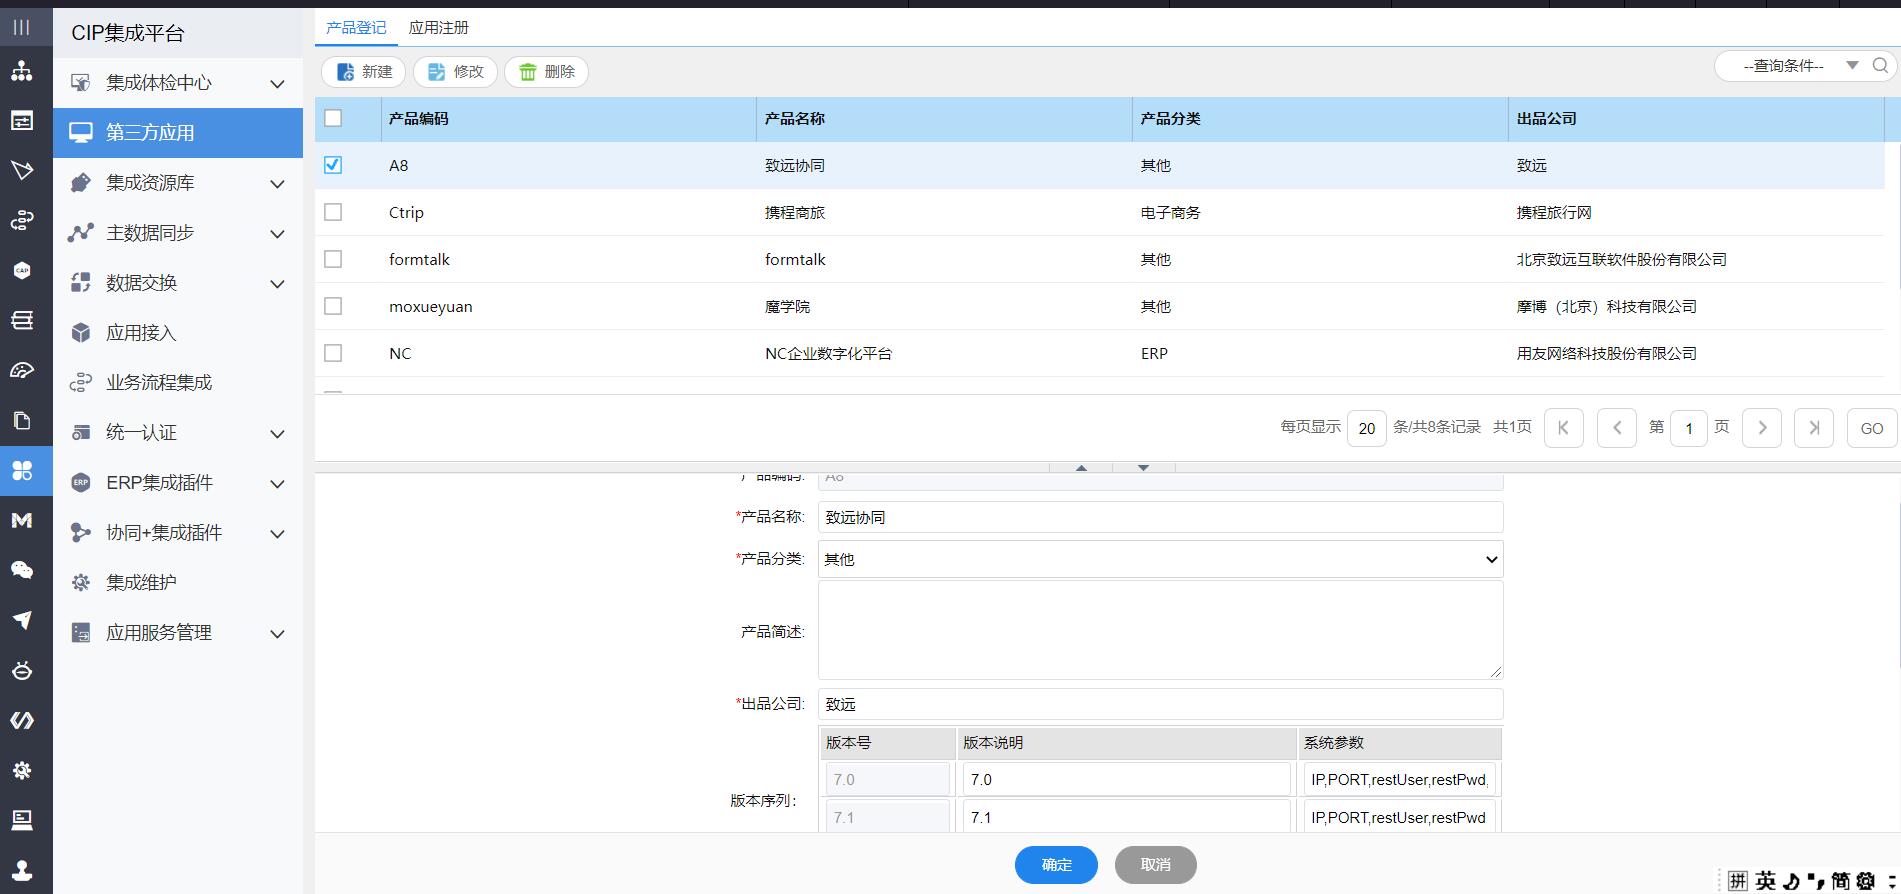
Task: Click the user icon at bottom of left rail
Action: point(22,869)
